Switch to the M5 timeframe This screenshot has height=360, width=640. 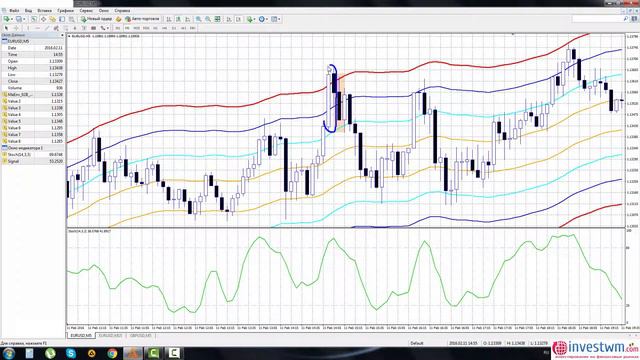(x=127, y=28)
